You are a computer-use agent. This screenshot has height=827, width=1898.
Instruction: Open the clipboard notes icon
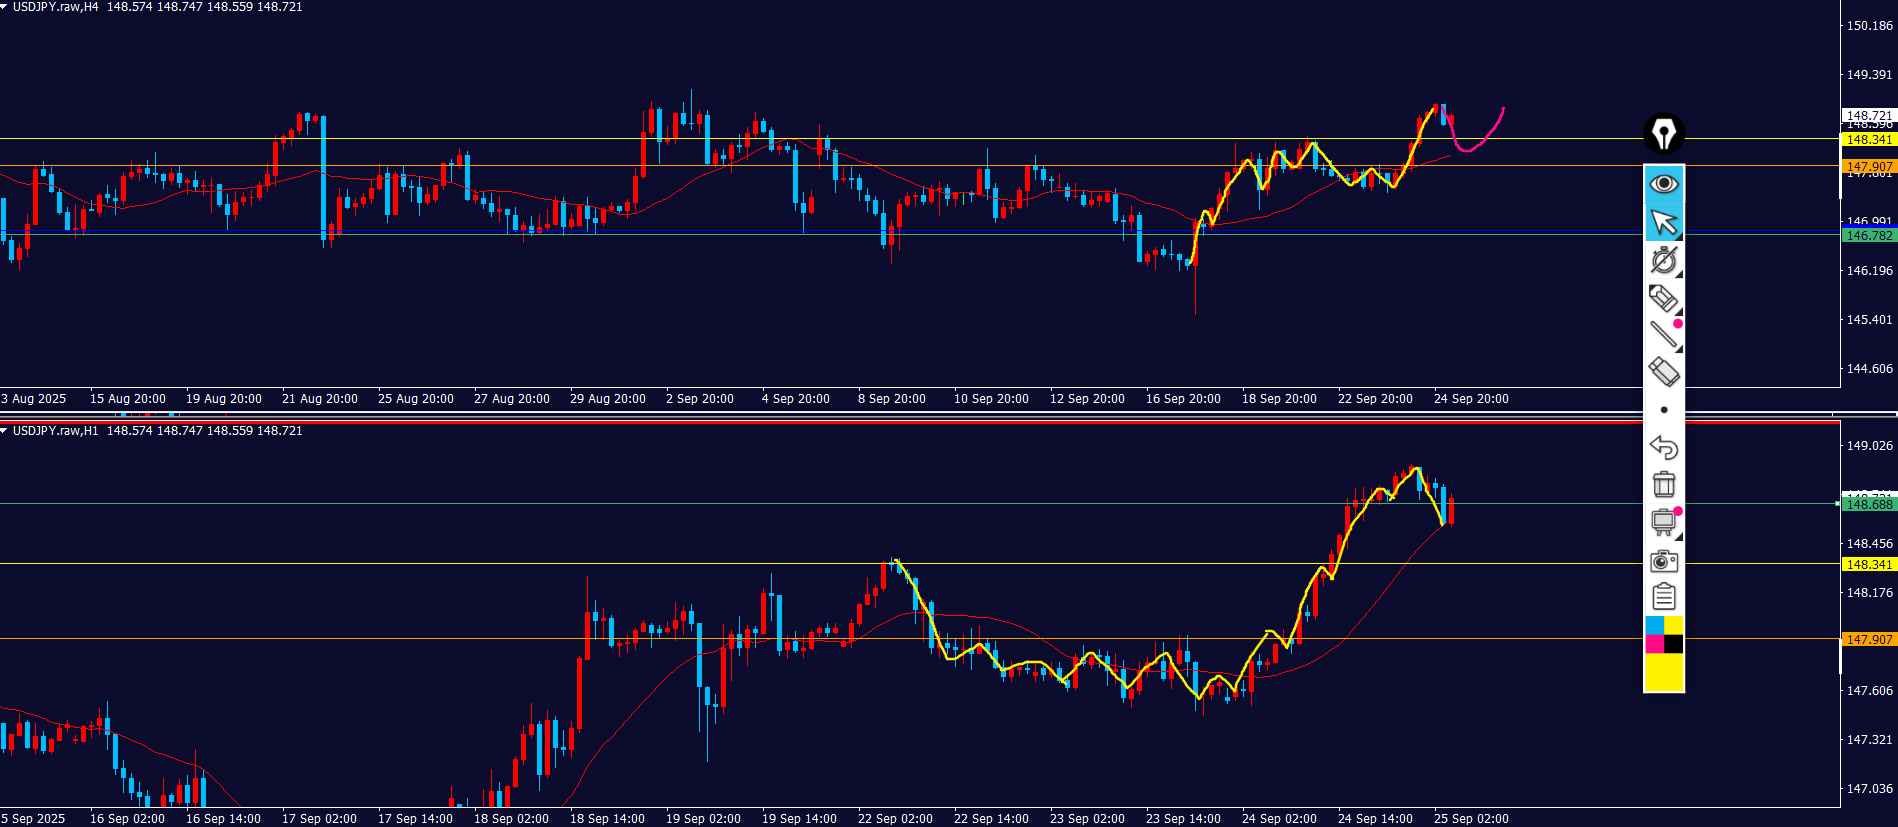tap(1664, 597)
